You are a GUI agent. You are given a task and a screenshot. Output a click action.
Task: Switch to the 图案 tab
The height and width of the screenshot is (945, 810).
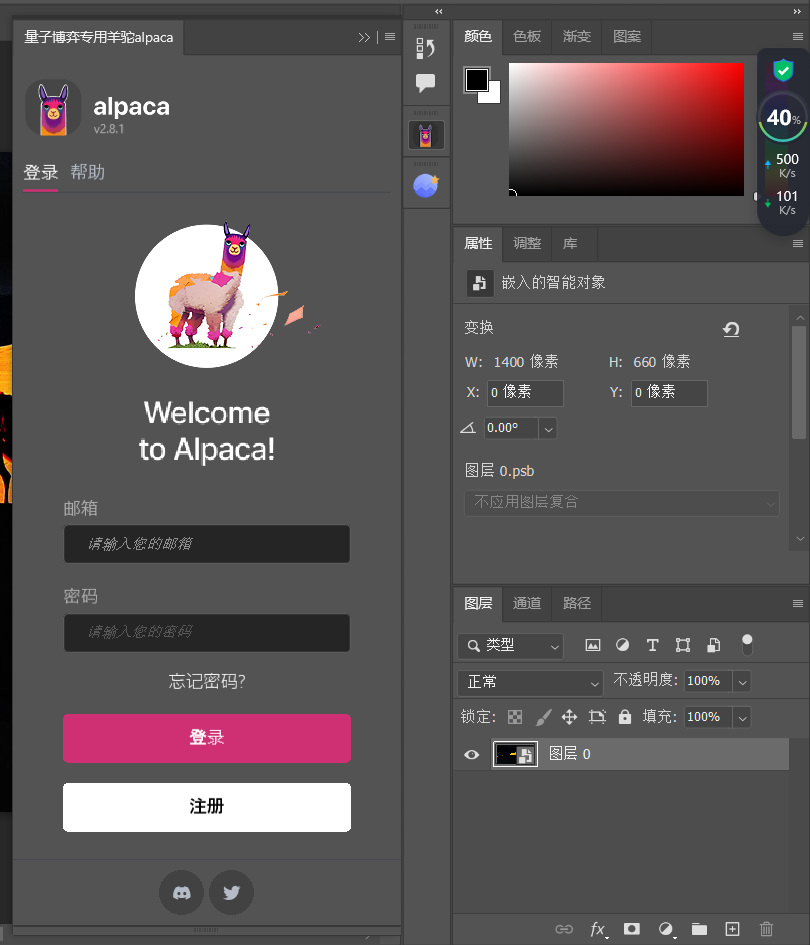click(x=627, y=37)
